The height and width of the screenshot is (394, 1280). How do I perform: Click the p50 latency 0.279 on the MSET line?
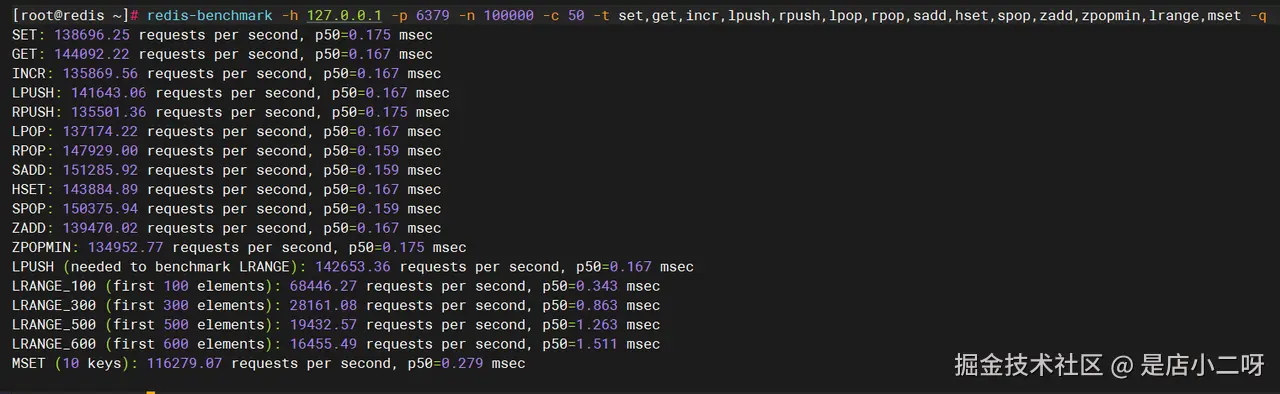(x=462, y=363)
